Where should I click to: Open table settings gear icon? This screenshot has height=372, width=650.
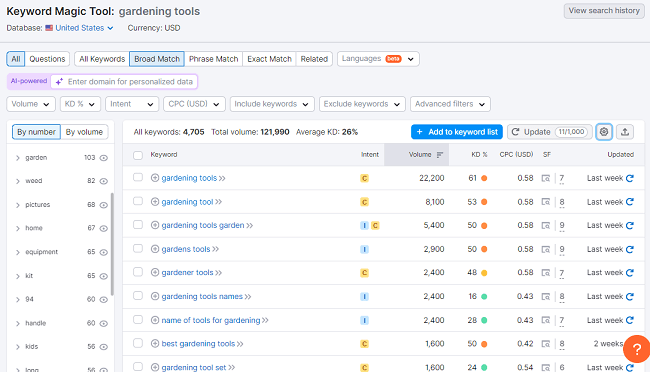point(604,132)
